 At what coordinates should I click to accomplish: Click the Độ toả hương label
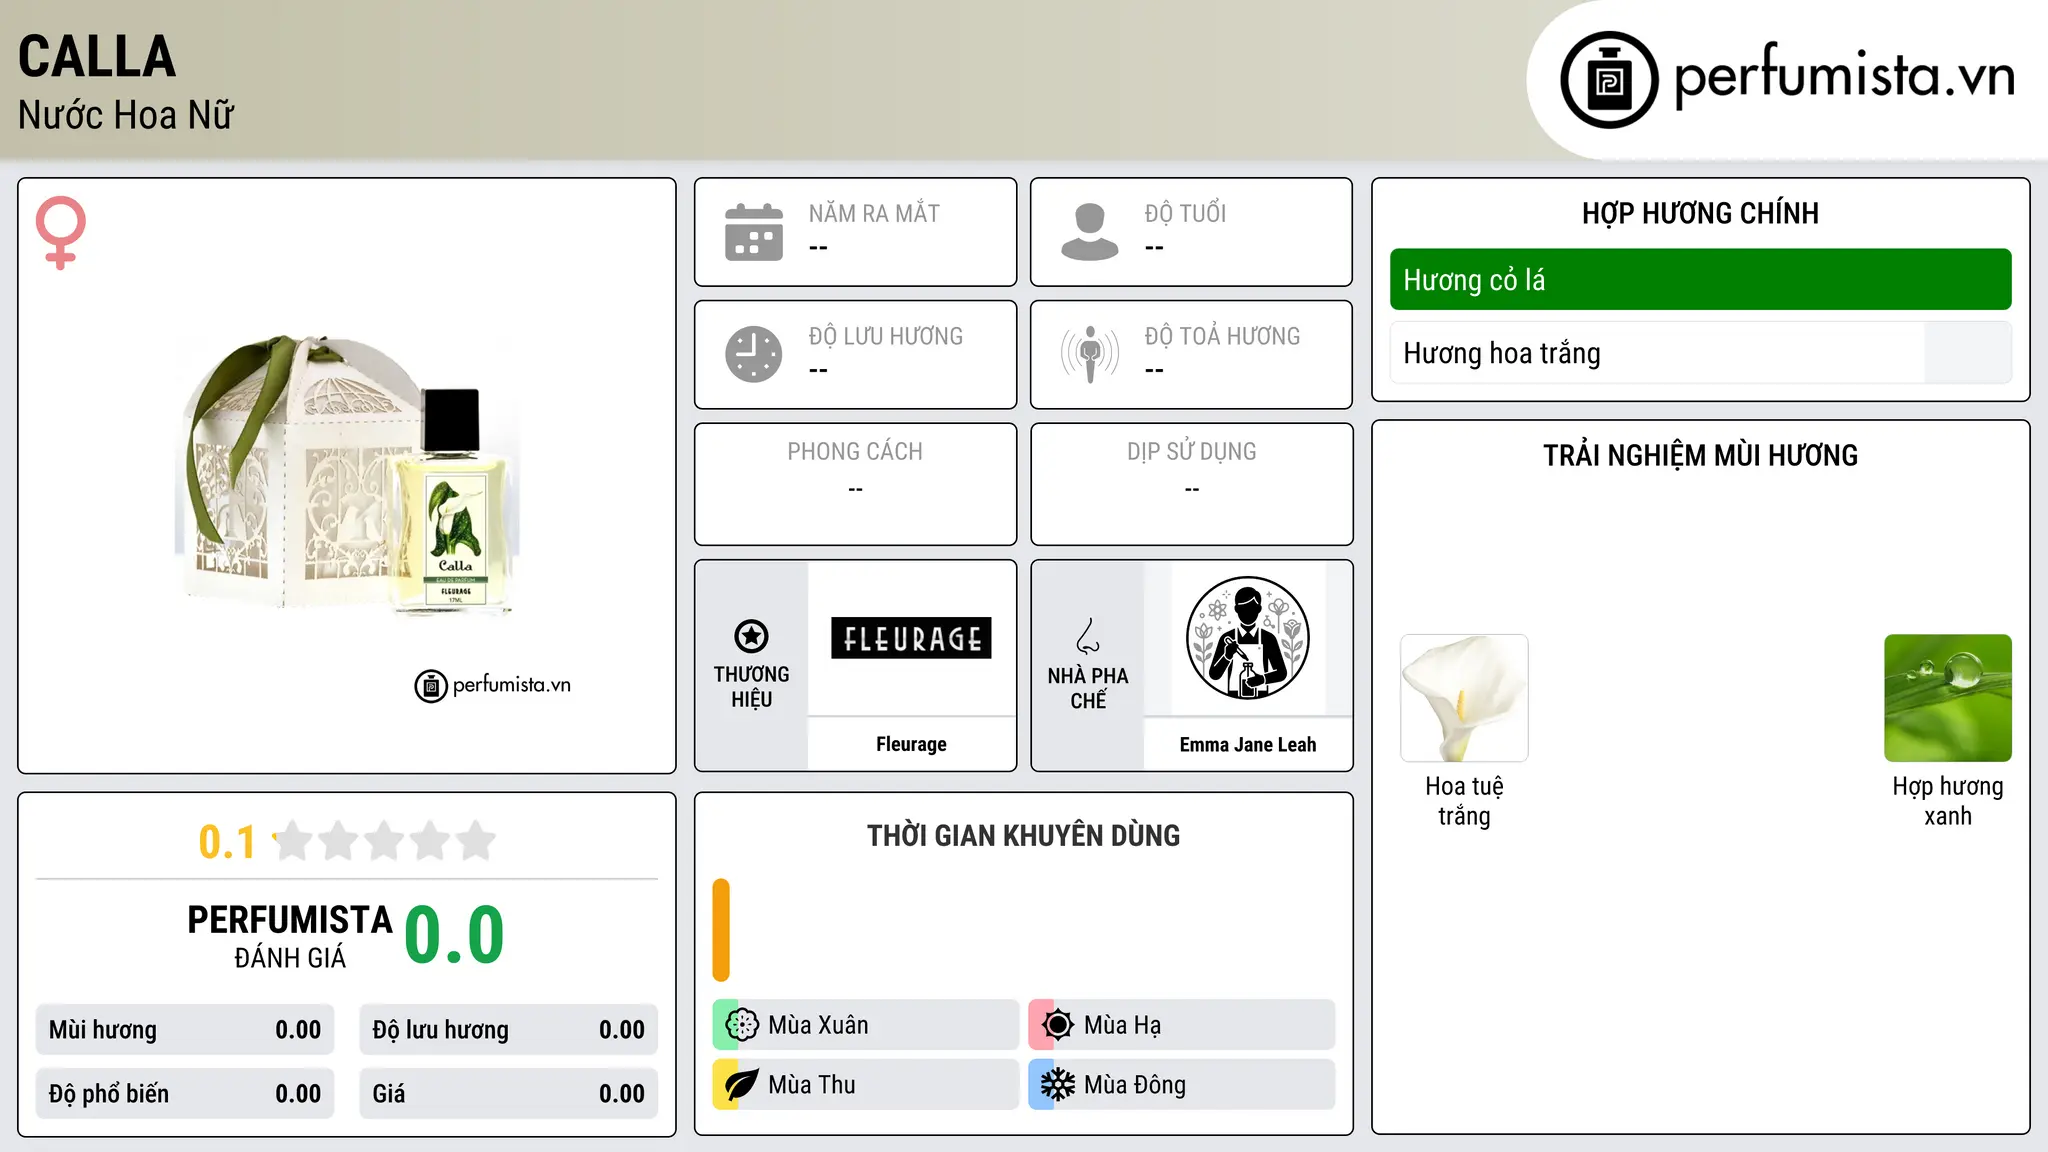coord(1222,336)
